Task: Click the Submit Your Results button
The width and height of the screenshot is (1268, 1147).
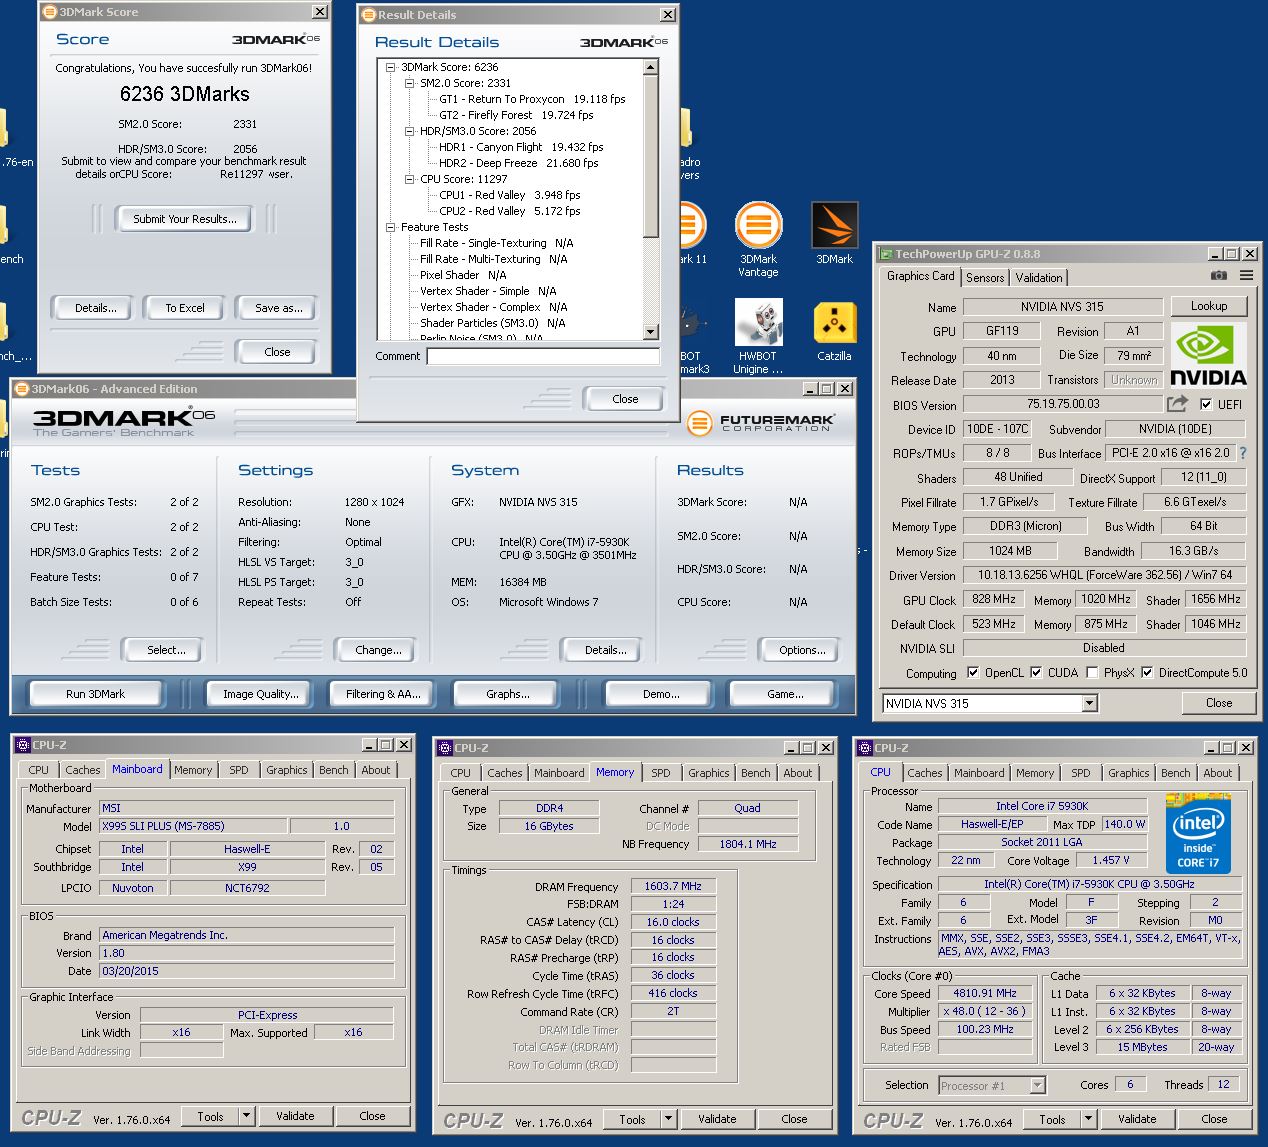Action: click(x=185, y=219)
